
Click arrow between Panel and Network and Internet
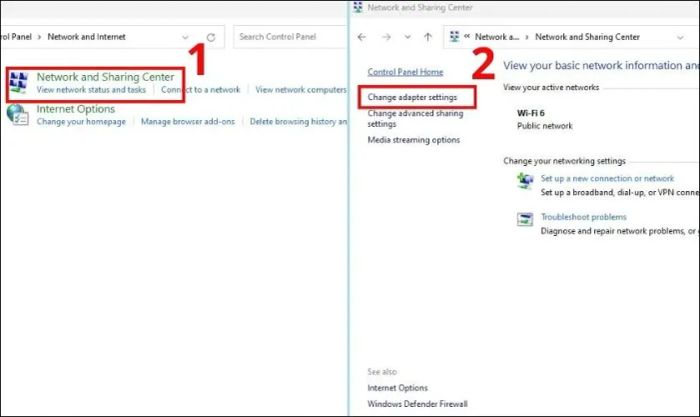(39, 37)
